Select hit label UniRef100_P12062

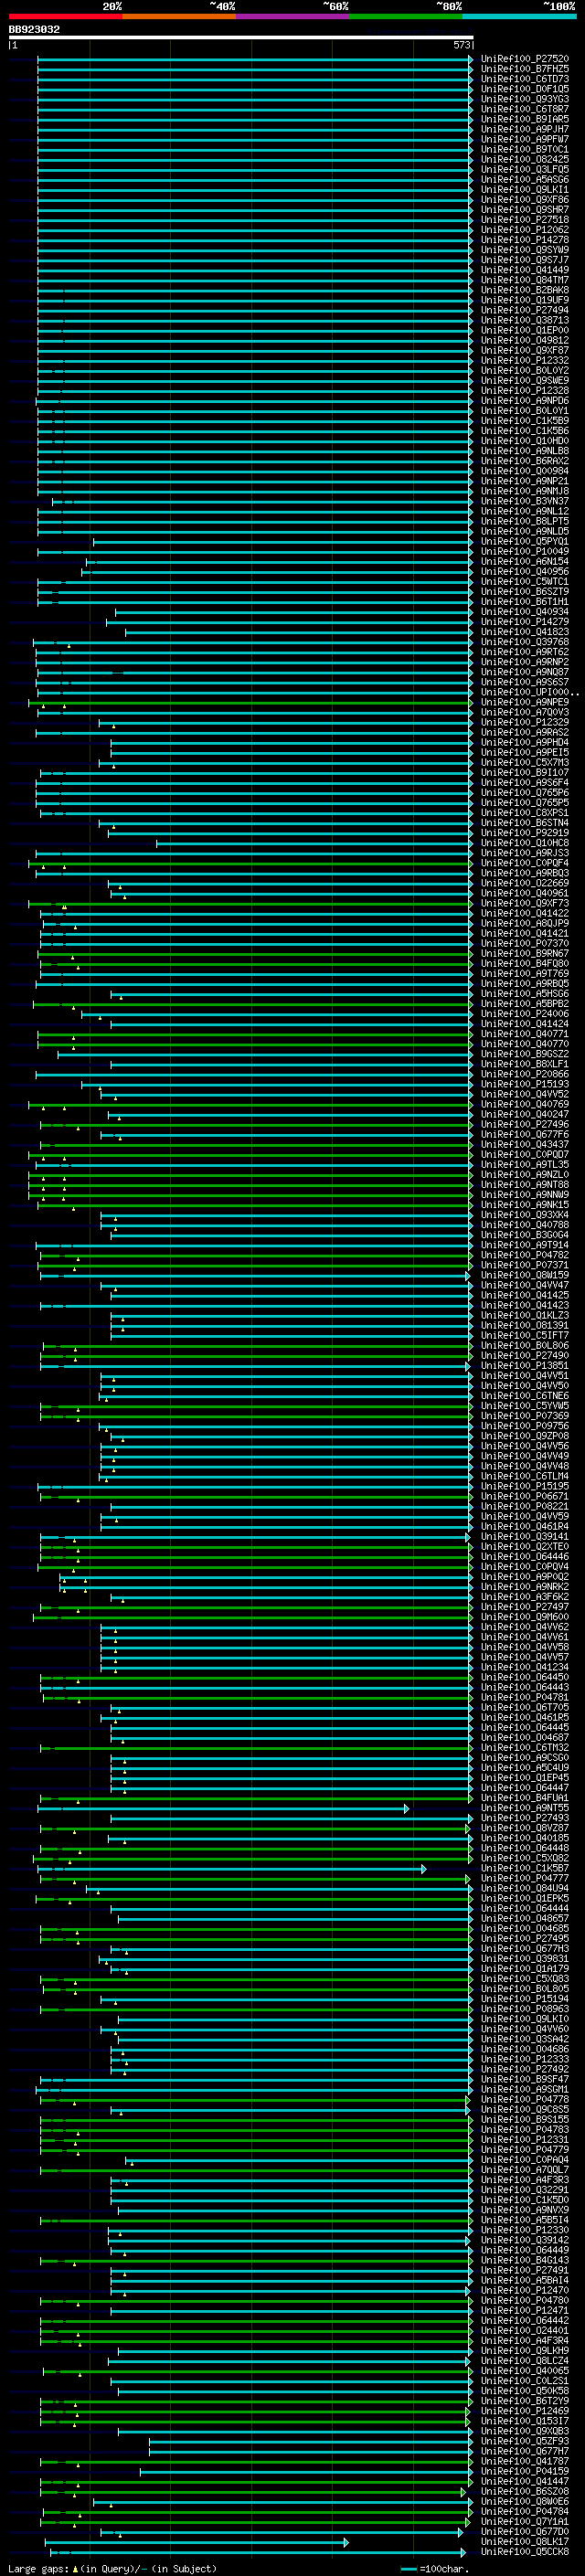coord(525,230)
